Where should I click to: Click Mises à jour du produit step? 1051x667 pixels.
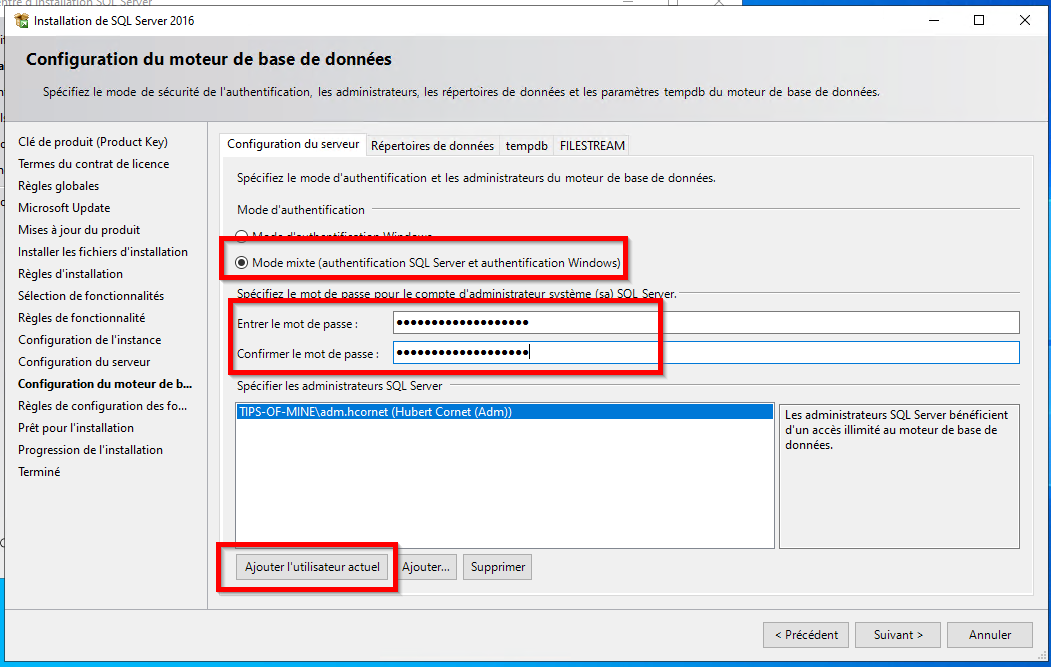pos(78,230)
